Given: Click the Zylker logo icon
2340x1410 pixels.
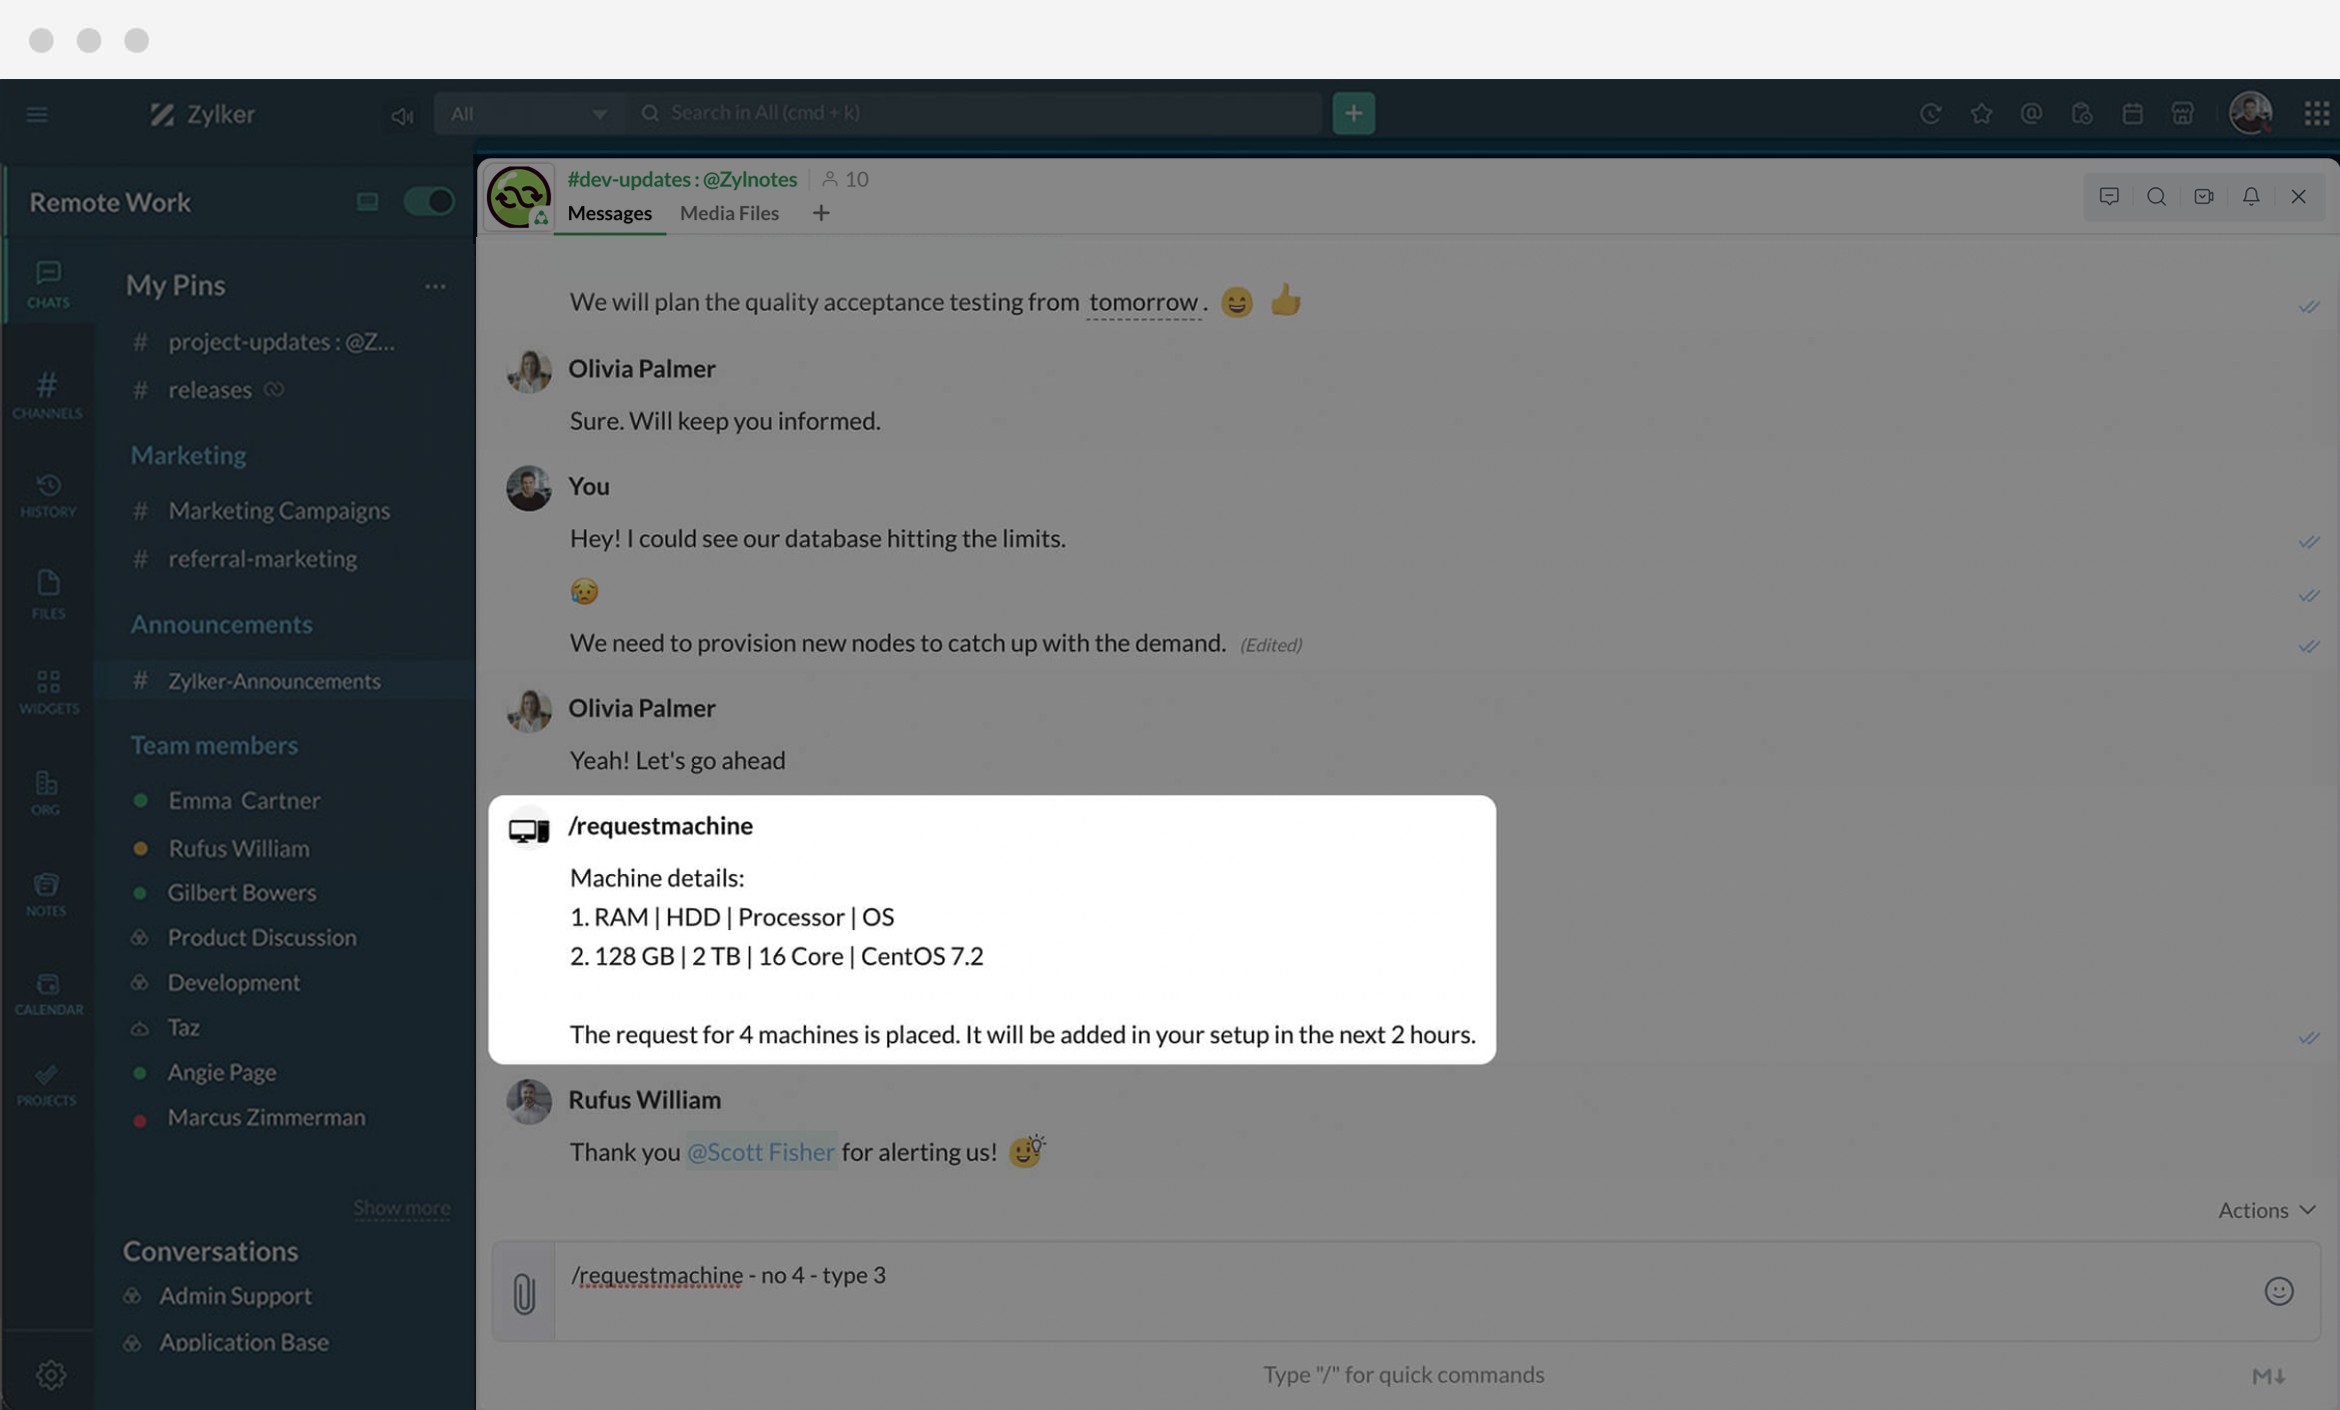Looking at the screenshot, I should 160,114.
